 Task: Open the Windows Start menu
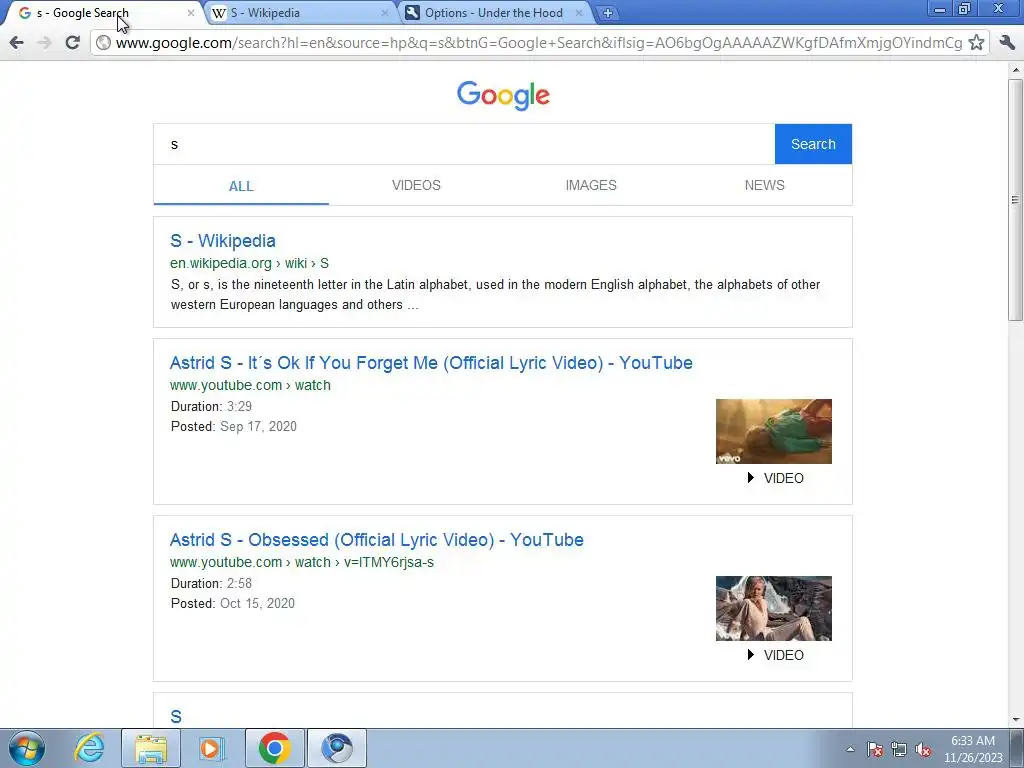pos(27,748)
